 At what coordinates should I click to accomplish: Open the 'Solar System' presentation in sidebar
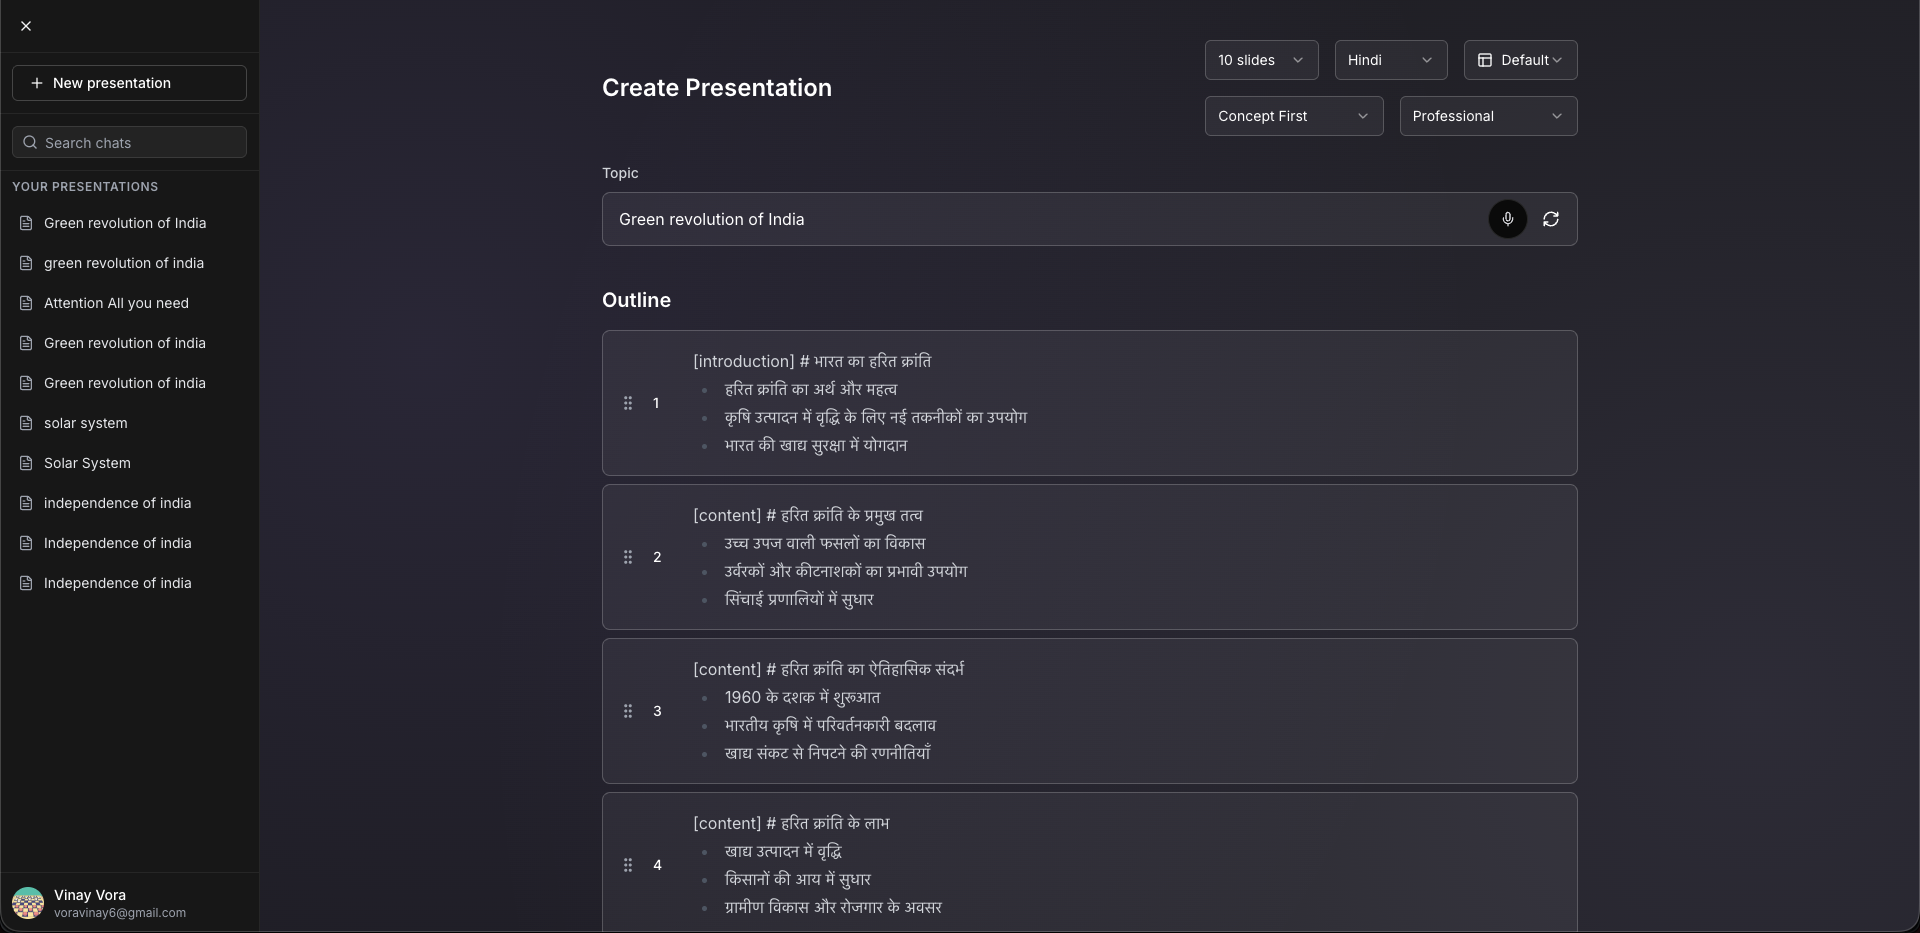pyautogui.click(x=87, y=463)
